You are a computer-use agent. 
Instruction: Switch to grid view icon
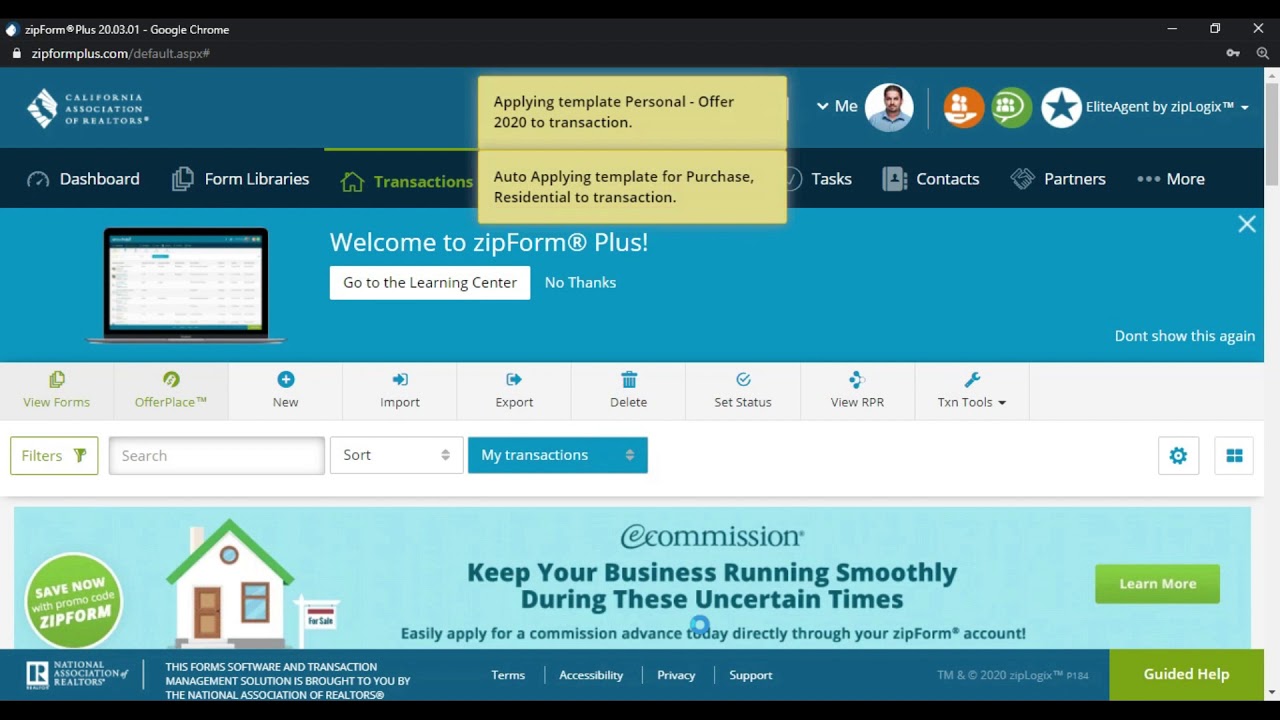(1234, 455)
